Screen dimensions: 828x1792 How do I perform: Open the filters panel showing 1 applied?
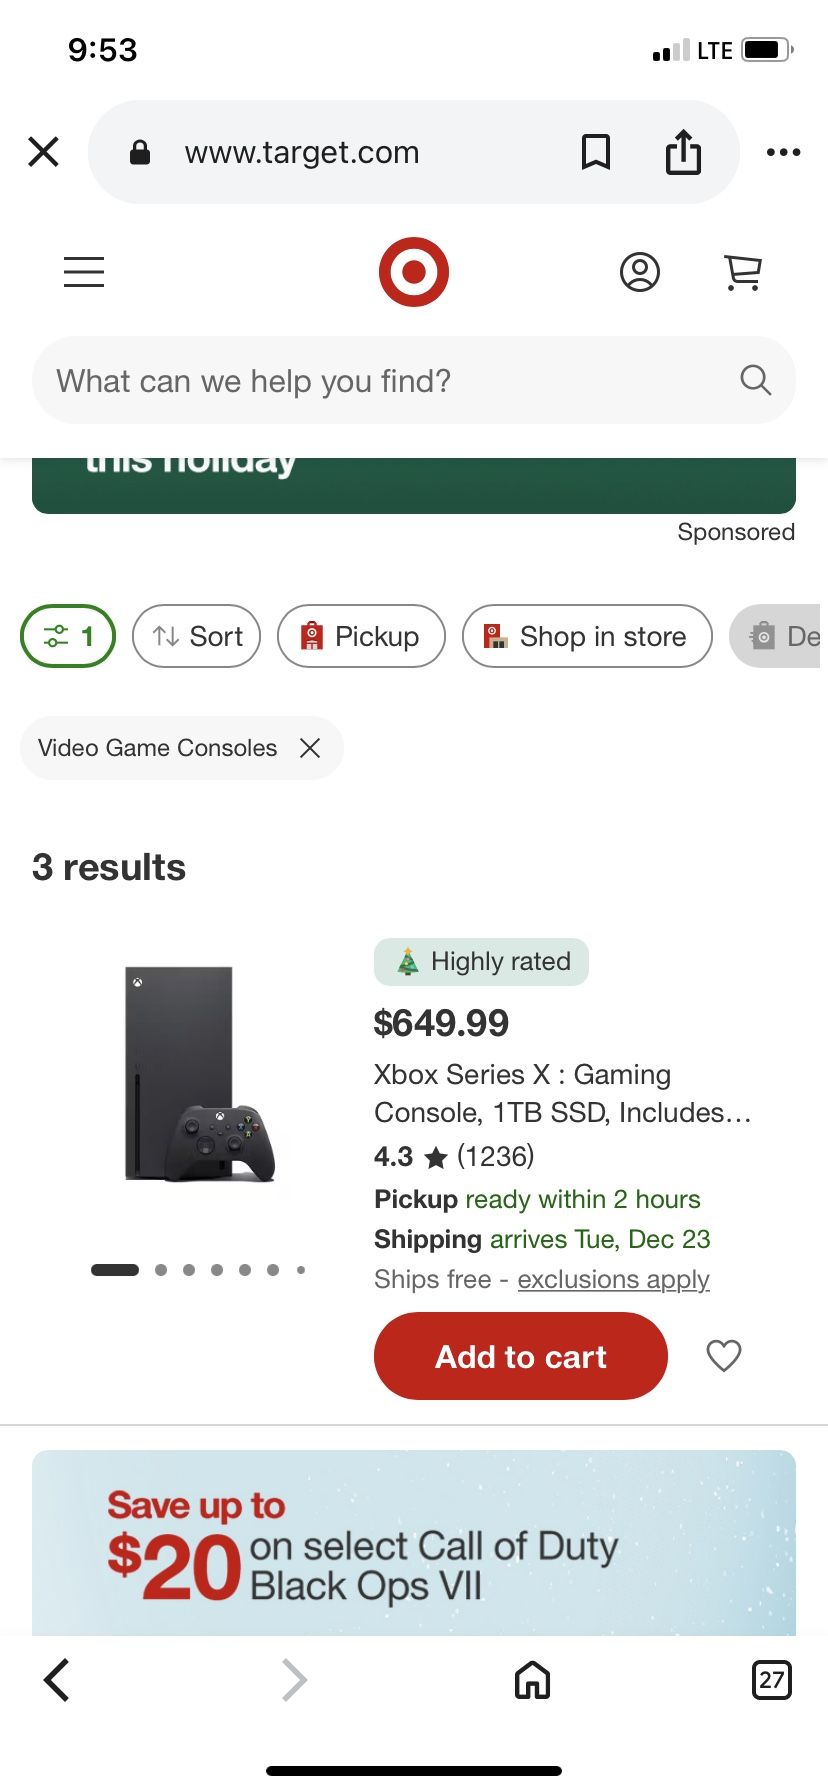point(68,636)
